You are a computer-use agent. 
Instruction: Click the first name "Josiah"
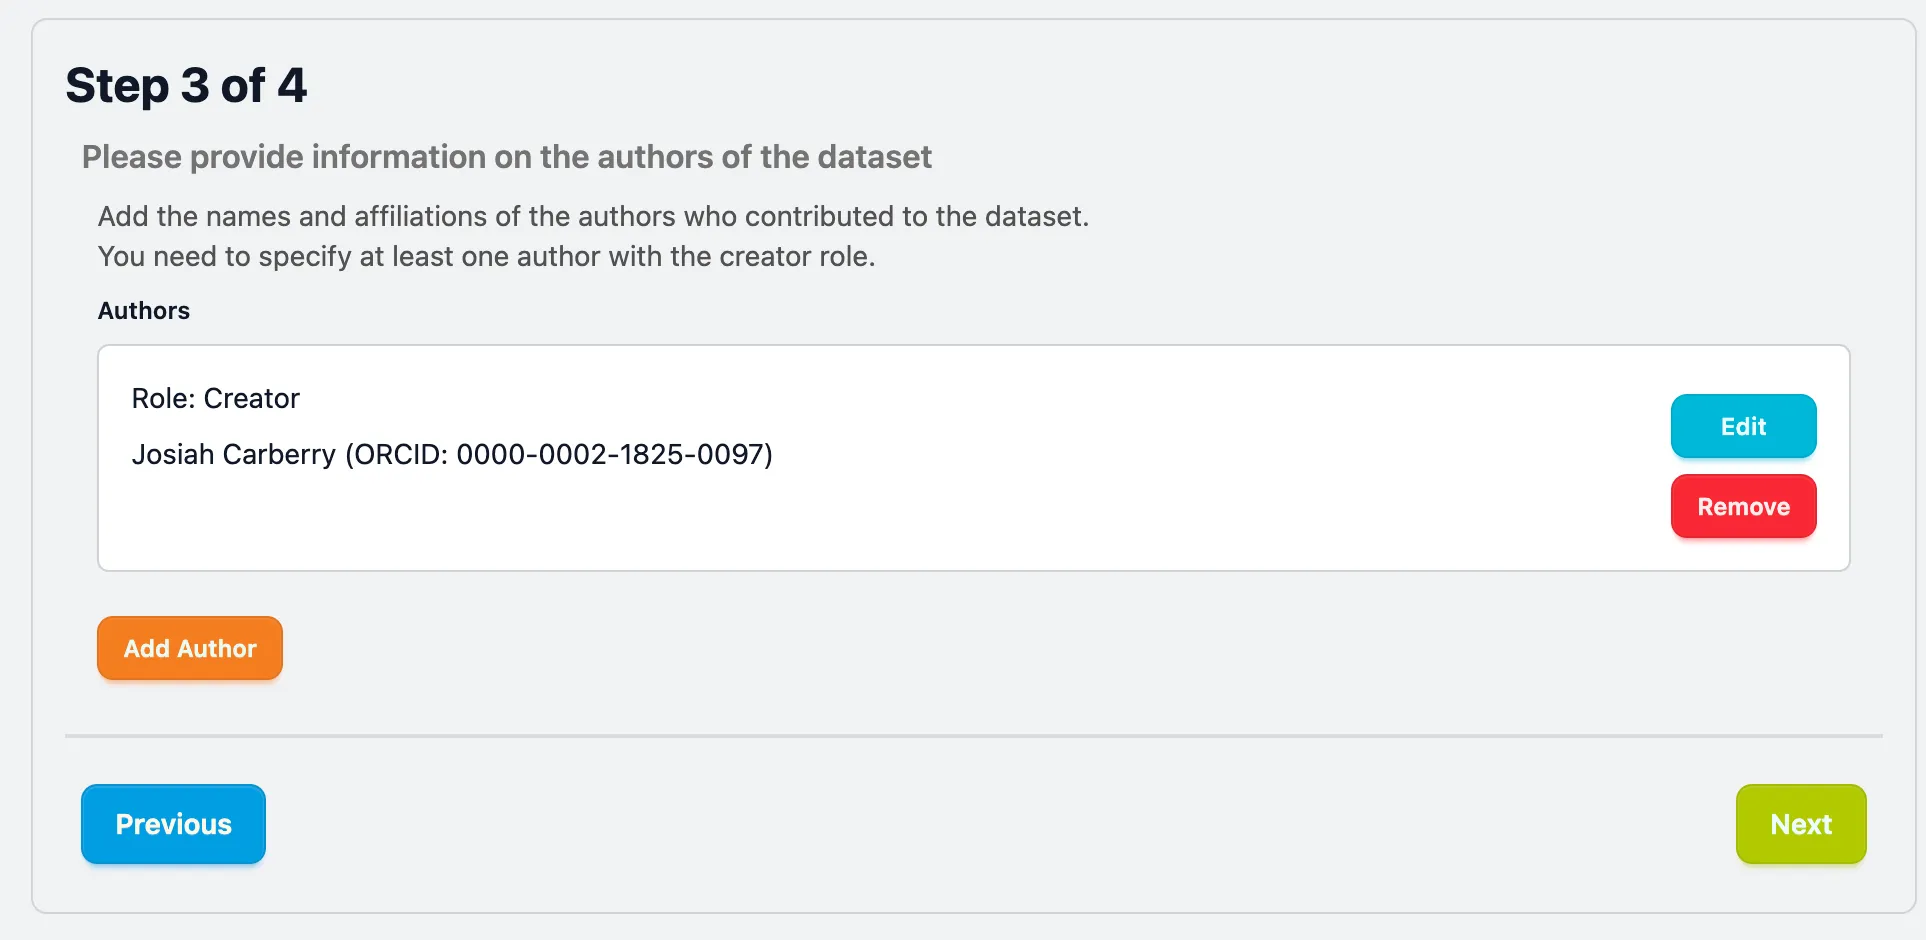click(x=173, y=455)
